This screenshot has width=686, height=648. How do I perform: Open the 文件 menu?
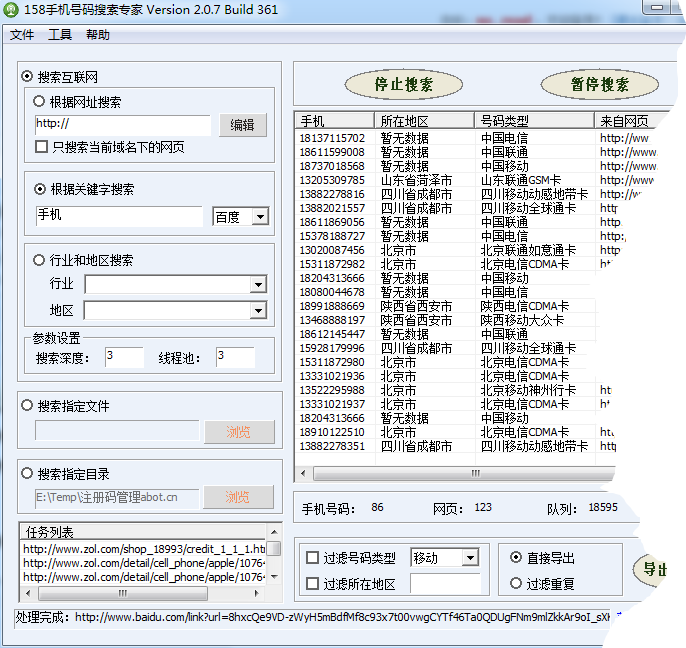click(22, 35)
